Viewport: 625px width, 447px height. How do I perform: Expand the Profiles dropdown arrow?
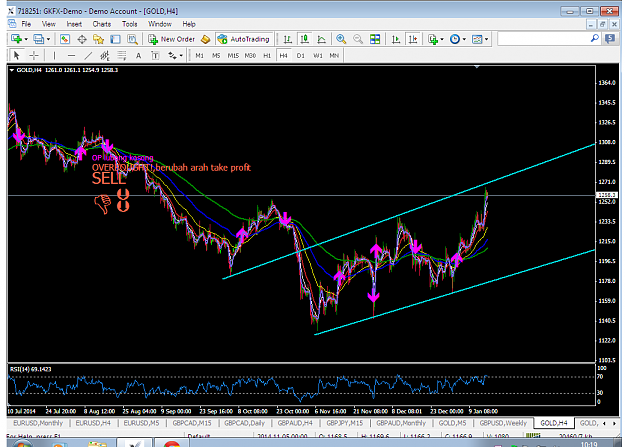pos(48,39)
